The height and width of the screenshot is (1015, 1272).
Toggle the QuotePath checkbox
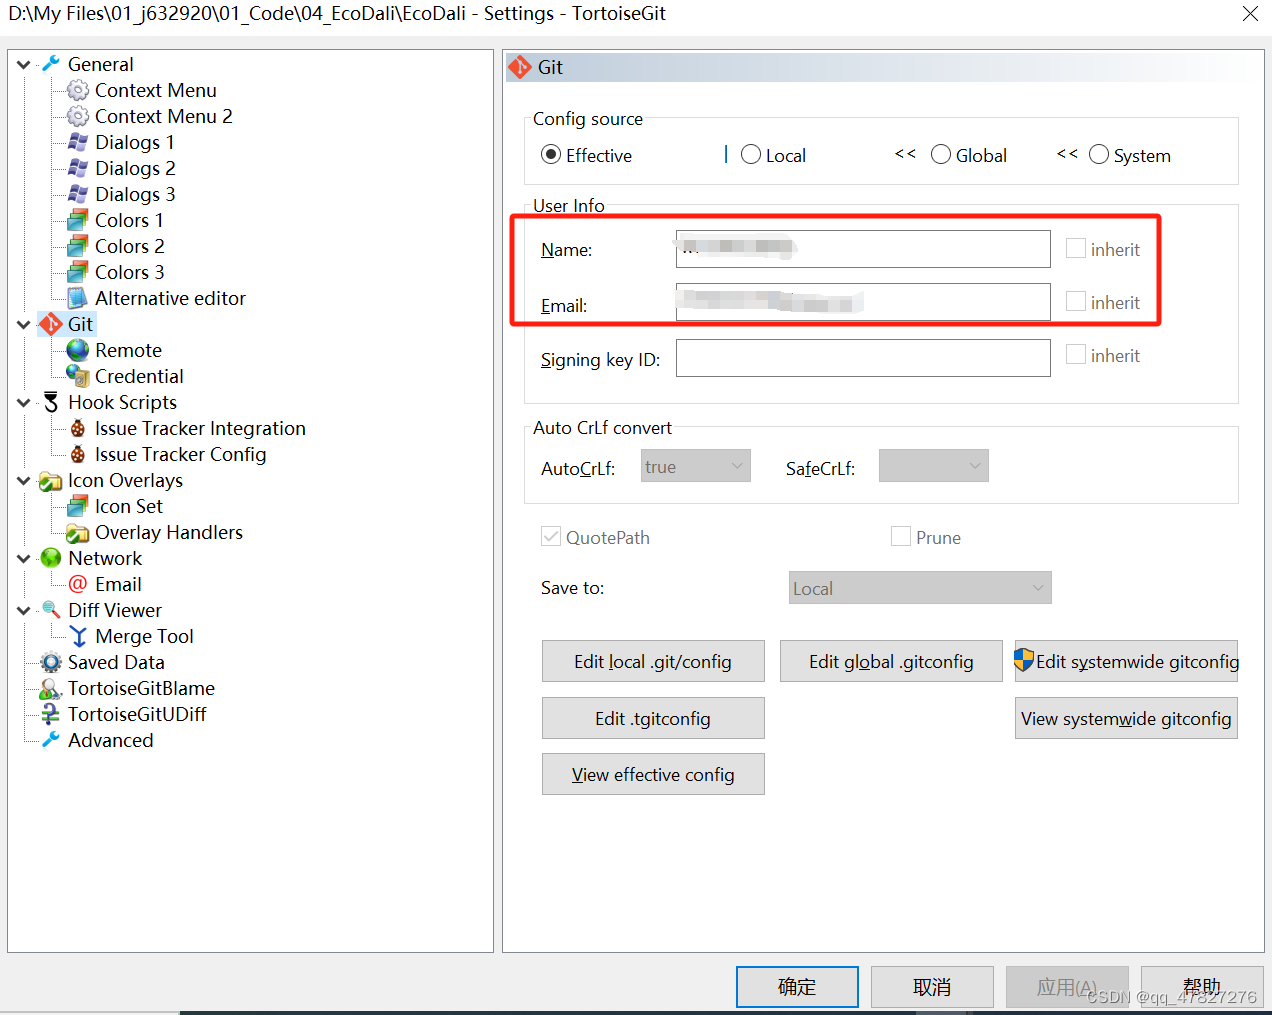click(x=551, y=536)
